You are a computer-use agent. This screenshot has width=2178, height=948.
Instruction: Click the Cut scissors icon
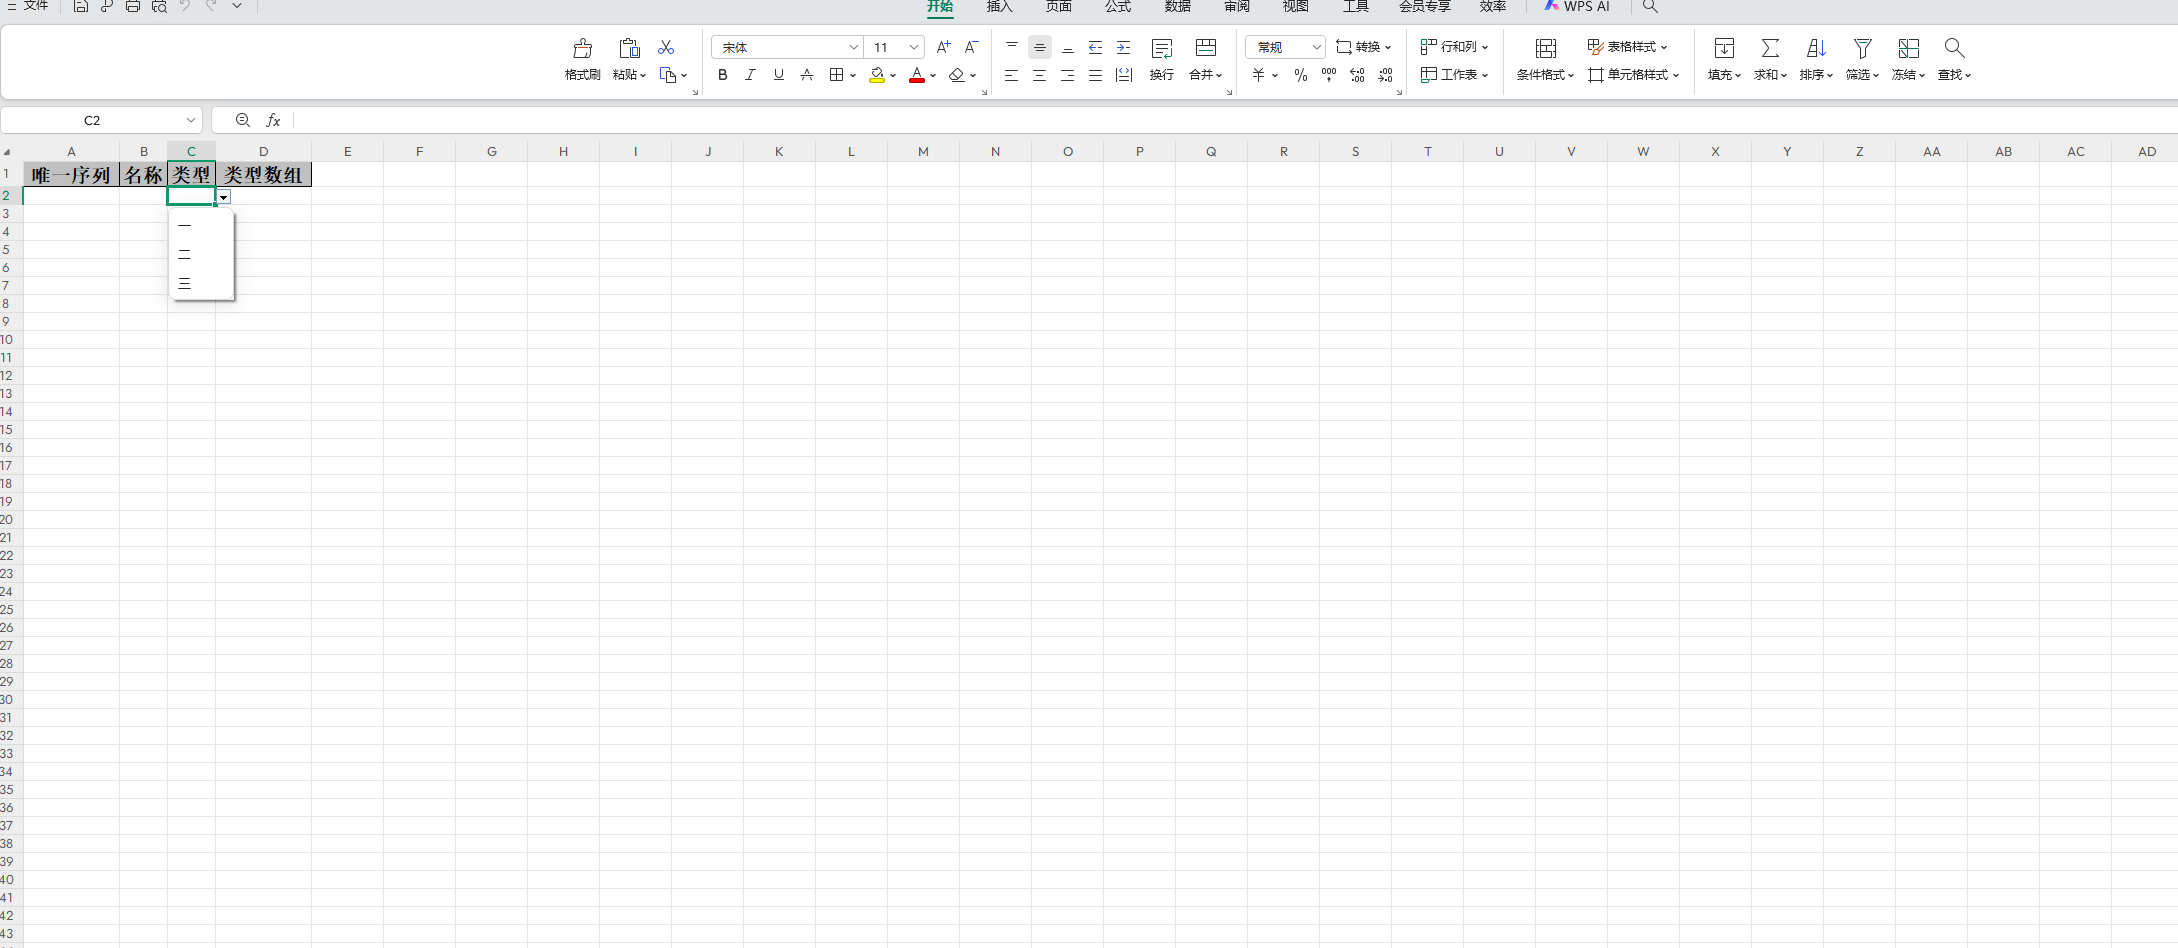666,48
